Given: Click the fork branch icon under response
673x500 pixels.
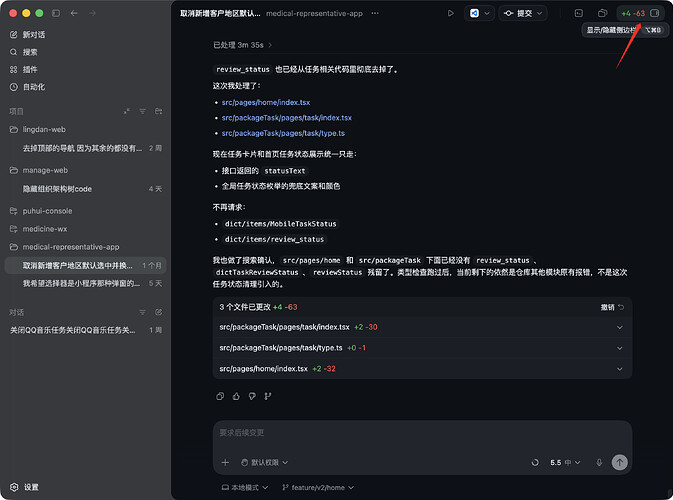Looking at the screenshot, I should pyautogui.click(x=268, y=396).
